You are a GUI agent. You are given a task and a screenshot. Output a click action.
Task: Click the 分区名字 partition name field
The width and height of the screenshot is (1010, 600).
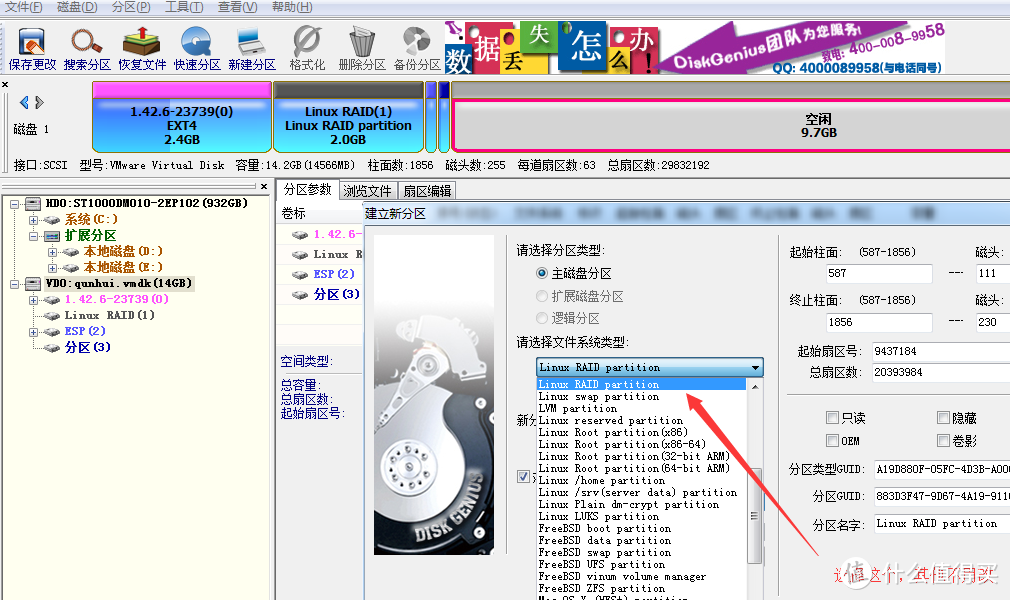pyautogui.click(x=942, y=524)
